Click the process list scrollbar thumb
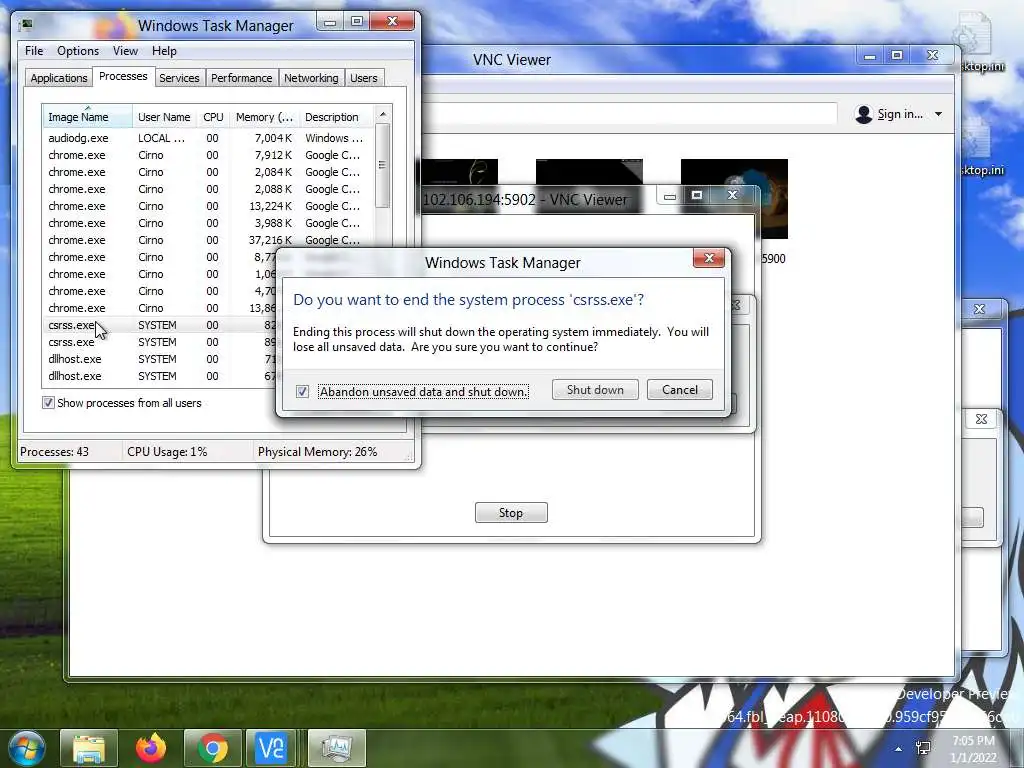Viewport: 1024px width, 768px height. 383,165
